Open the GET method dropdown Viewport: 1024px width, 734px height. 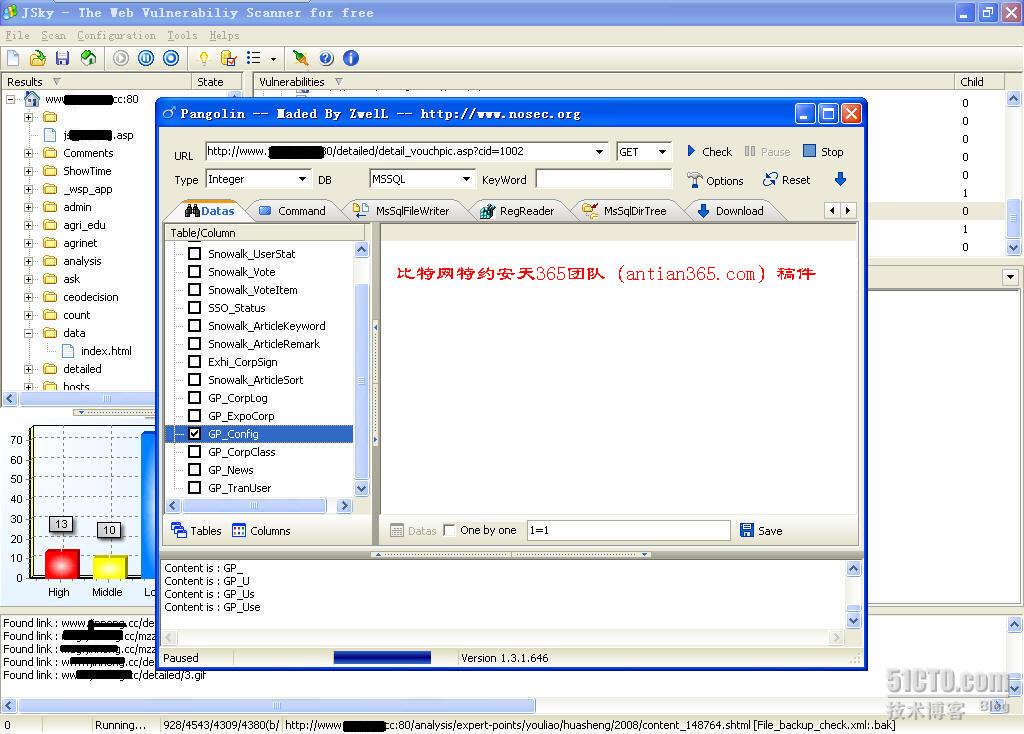click(662, 152)
